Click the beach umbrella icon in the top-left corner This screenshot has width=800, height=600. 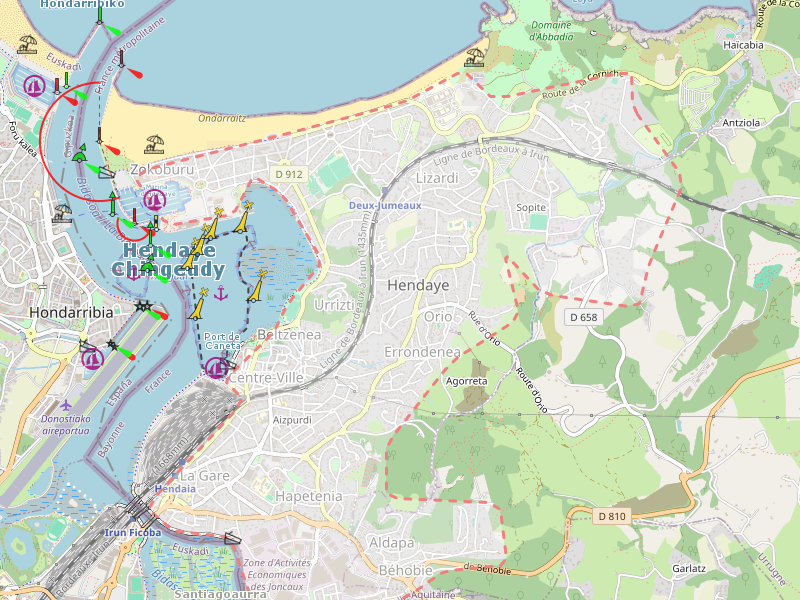click(27, 44)
